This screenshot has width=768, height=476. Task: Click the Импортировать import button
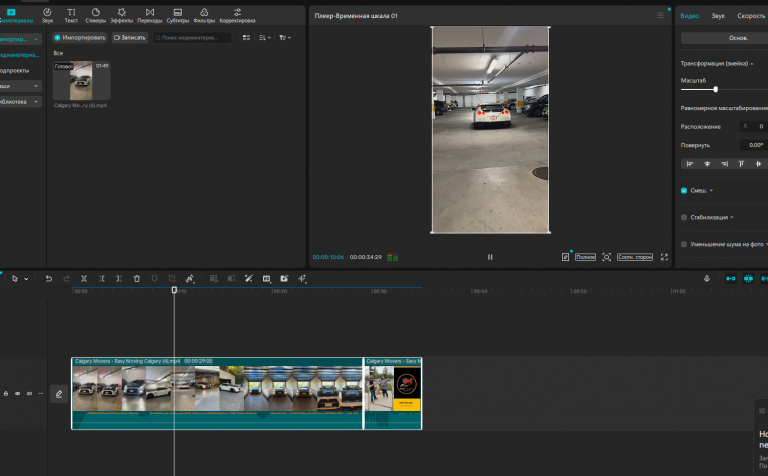tap(79, 38)
